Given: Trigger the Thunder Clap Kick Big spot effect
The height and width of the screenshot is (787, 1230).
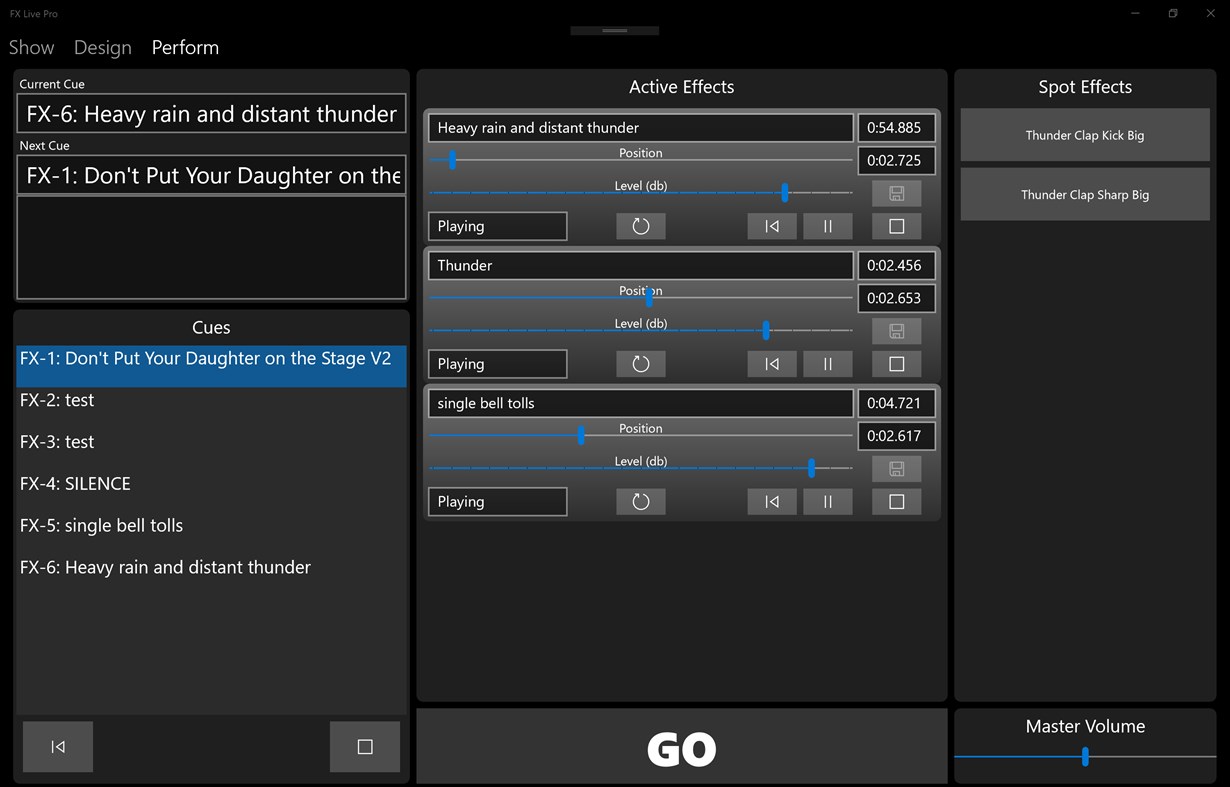Looking at the screenshot, I should coord(1084,135).
